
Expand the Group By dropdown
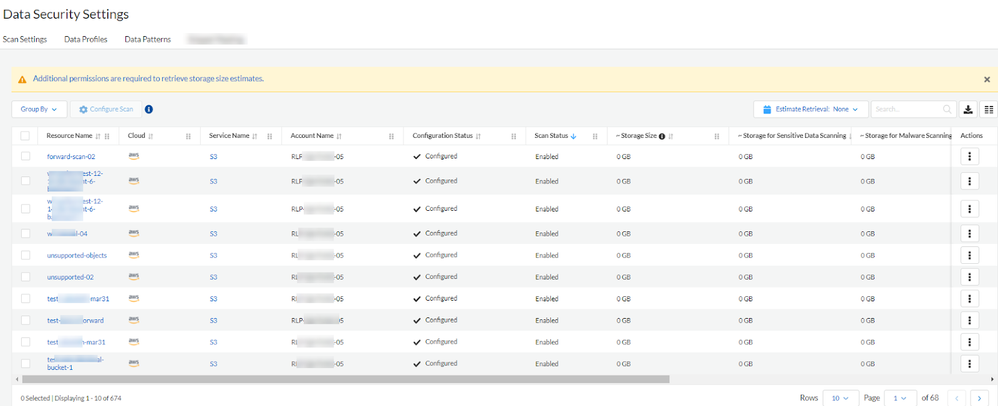(x=40, y=109)
